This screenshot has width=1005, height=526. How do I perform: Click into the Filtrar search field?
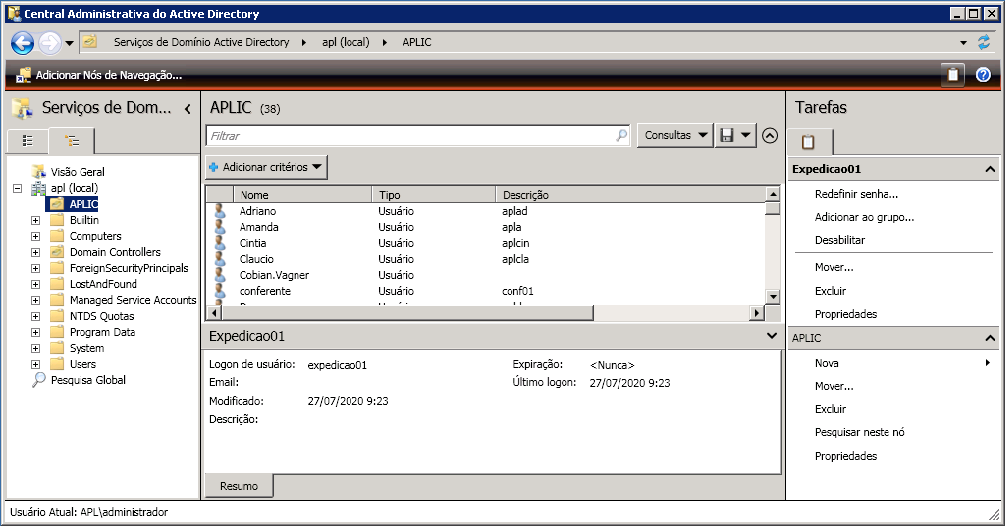(x=410, y=136)
